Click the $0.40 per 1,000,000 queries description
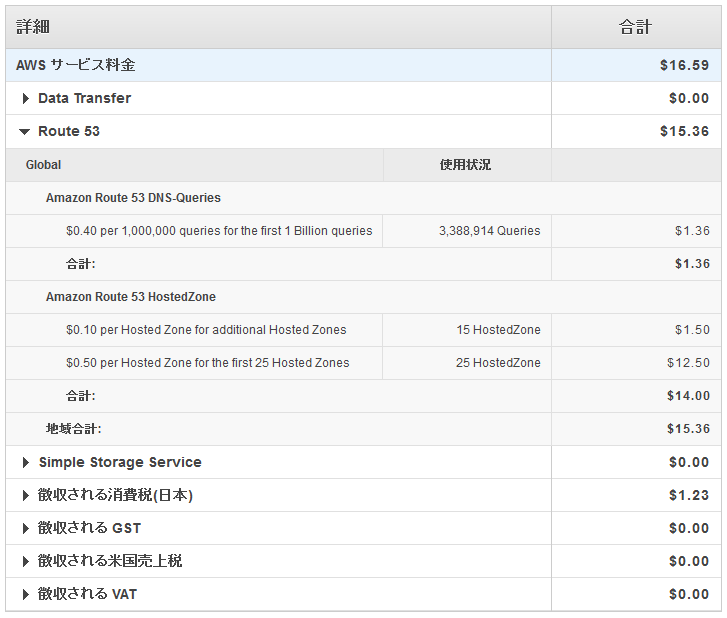The image size is (727, 618). (x=219, y=231)
